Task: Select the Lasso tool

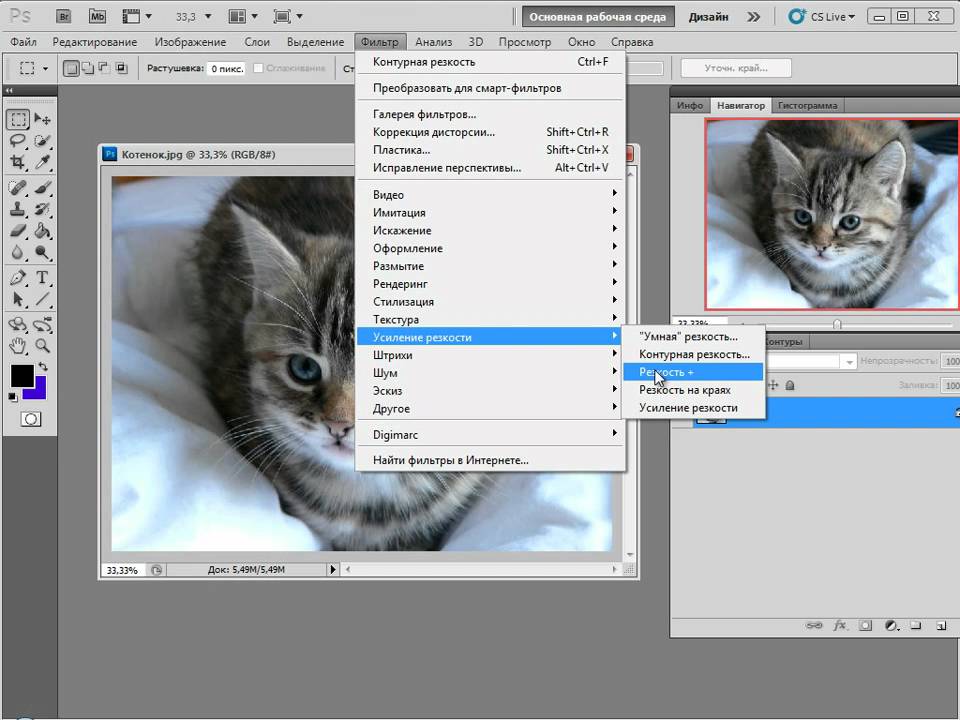Action: point(18,141)
